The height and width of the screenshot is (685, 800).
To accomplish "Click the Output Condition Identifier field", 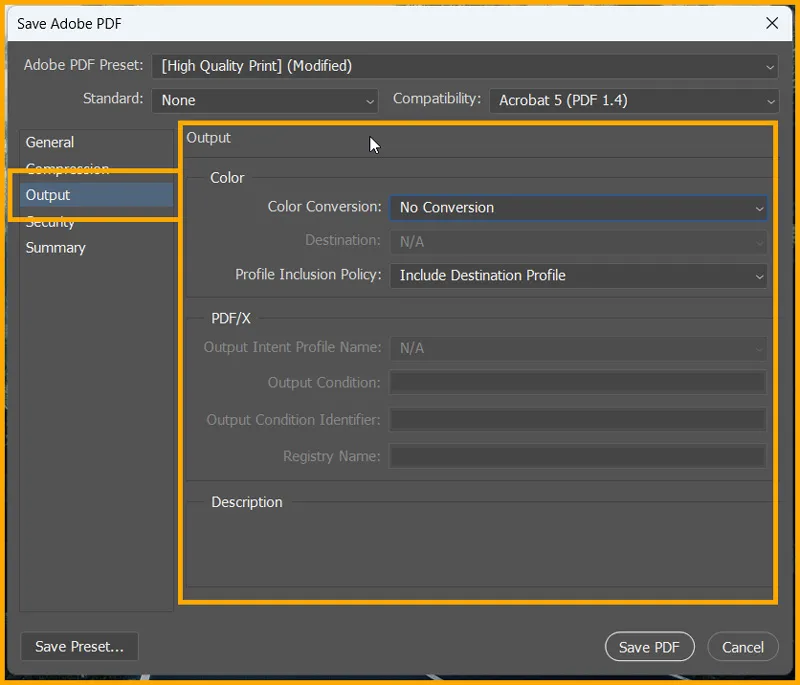I will click(x=578, y=419).
